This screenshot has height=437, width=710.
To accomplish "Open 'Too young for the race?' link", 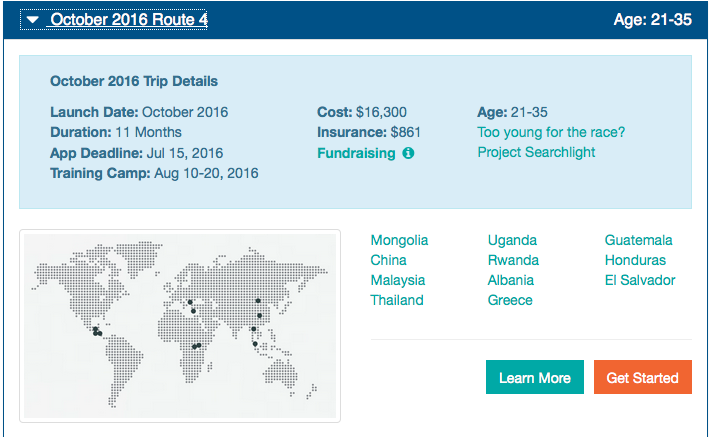I will [551, 132].
